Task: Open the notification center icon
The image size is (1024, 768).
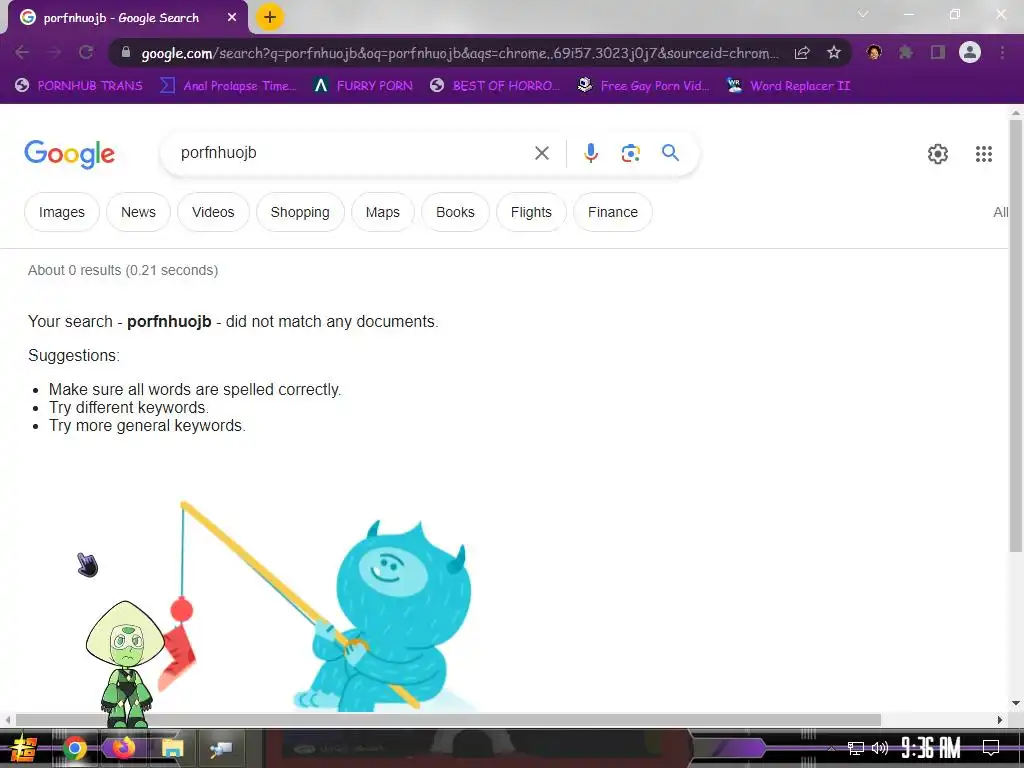Action: [991, 748]
